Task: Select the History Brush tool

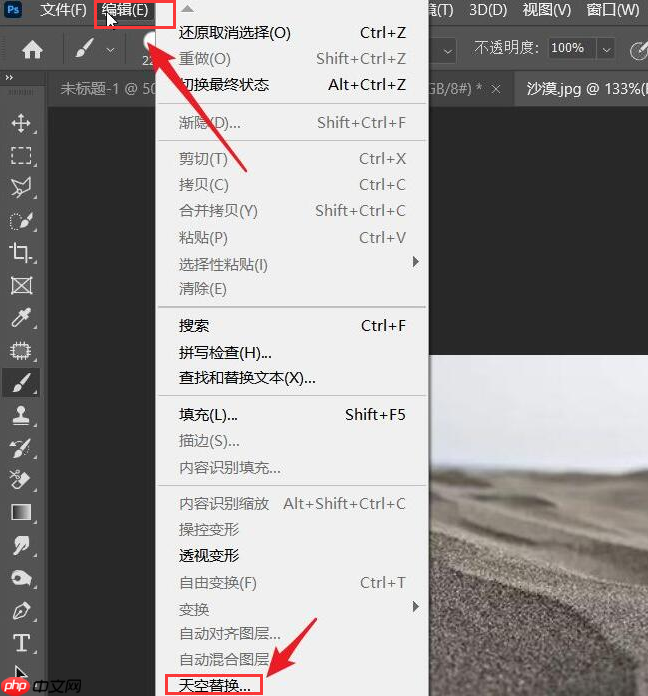Action: click(21, 448)
